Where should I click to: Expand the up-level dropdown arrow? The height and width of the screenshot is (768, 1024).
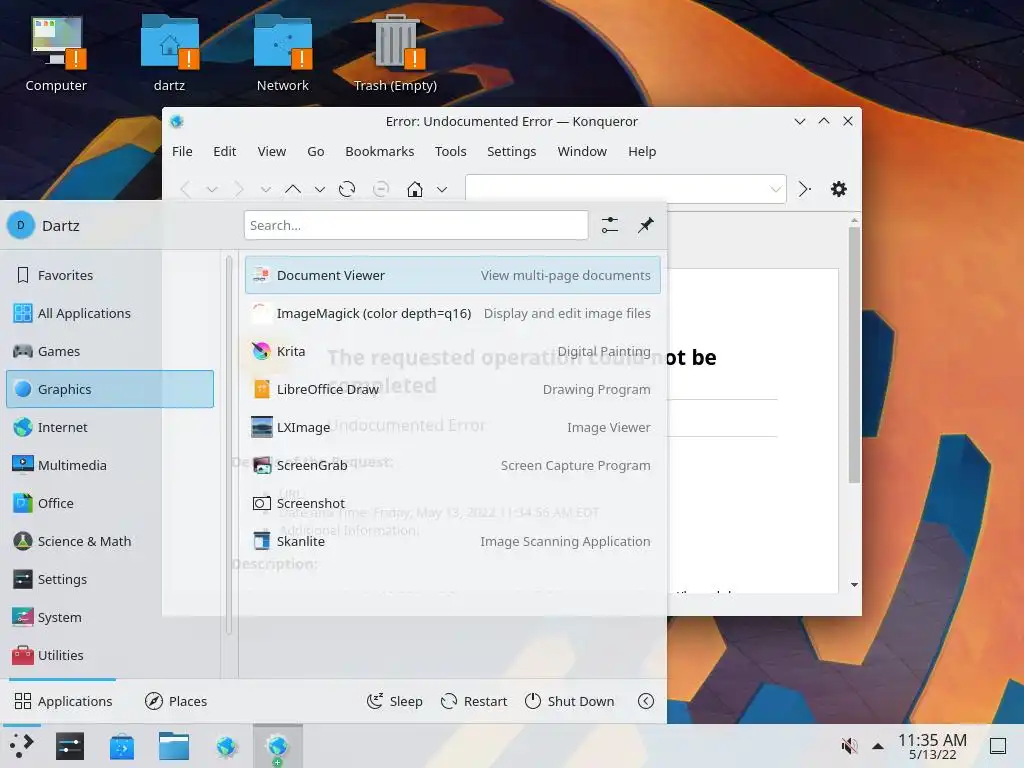[x=319, y=189]
